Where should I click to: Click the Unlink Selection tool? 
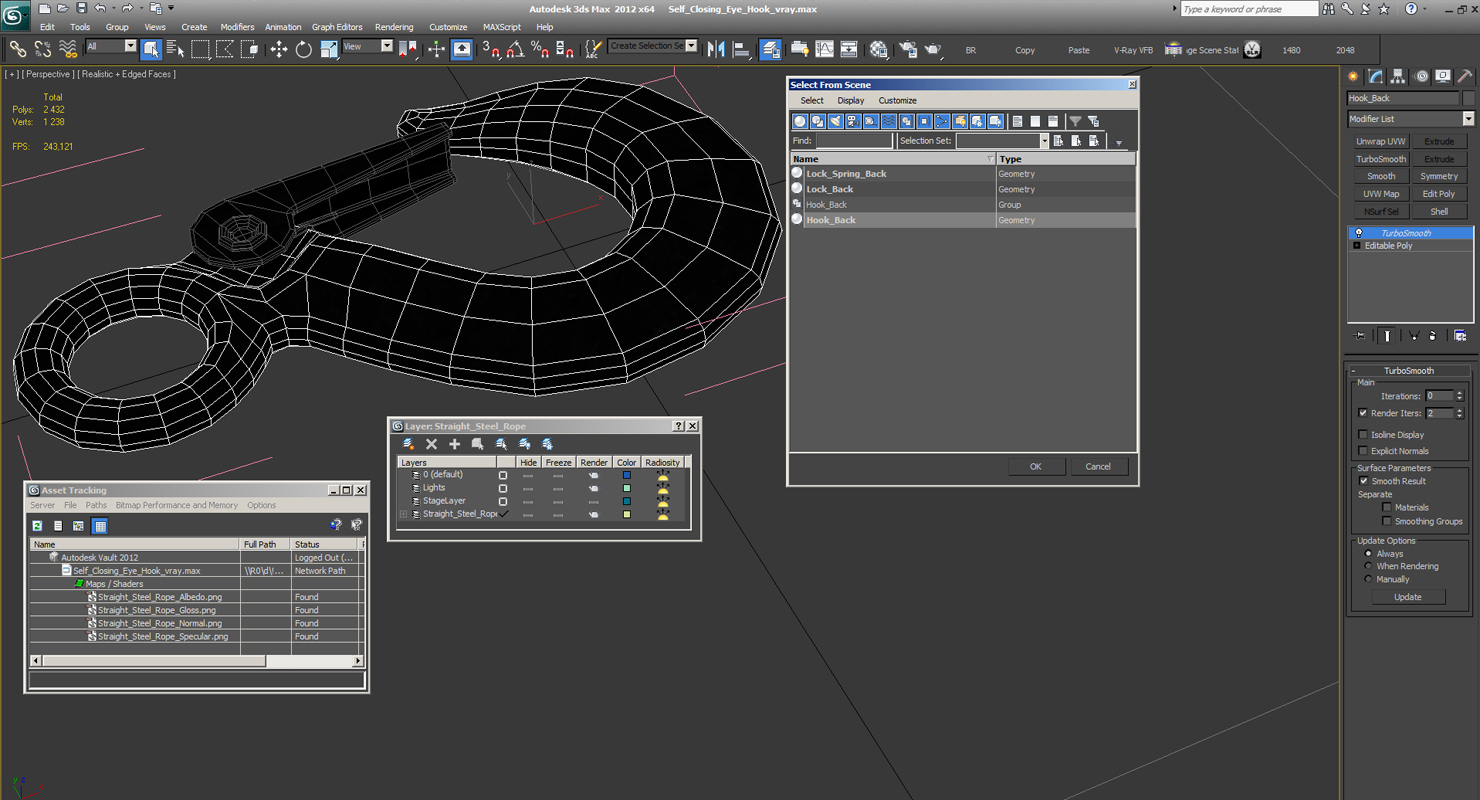click(x=43, y=49)
